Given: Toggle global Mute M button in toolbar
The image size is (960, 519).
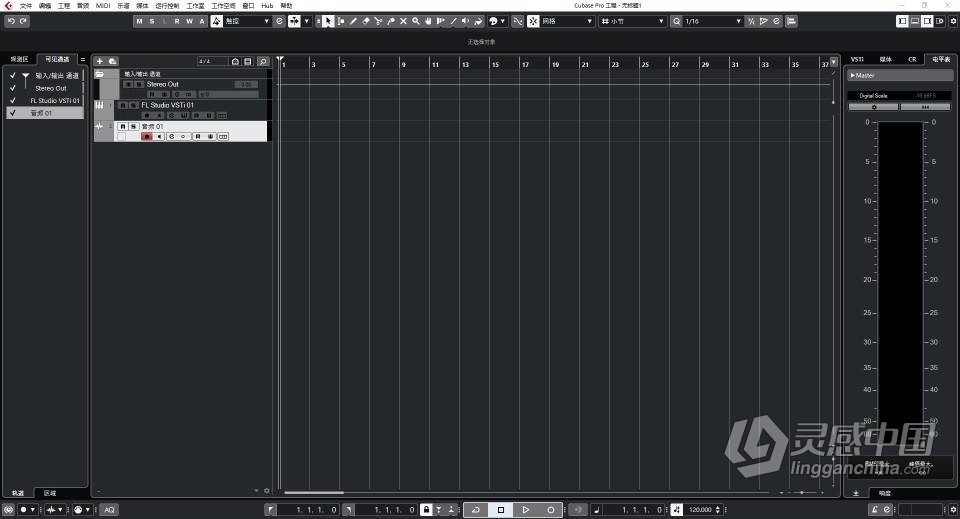Looking at the screenshot, I should [x=140, y=21].
